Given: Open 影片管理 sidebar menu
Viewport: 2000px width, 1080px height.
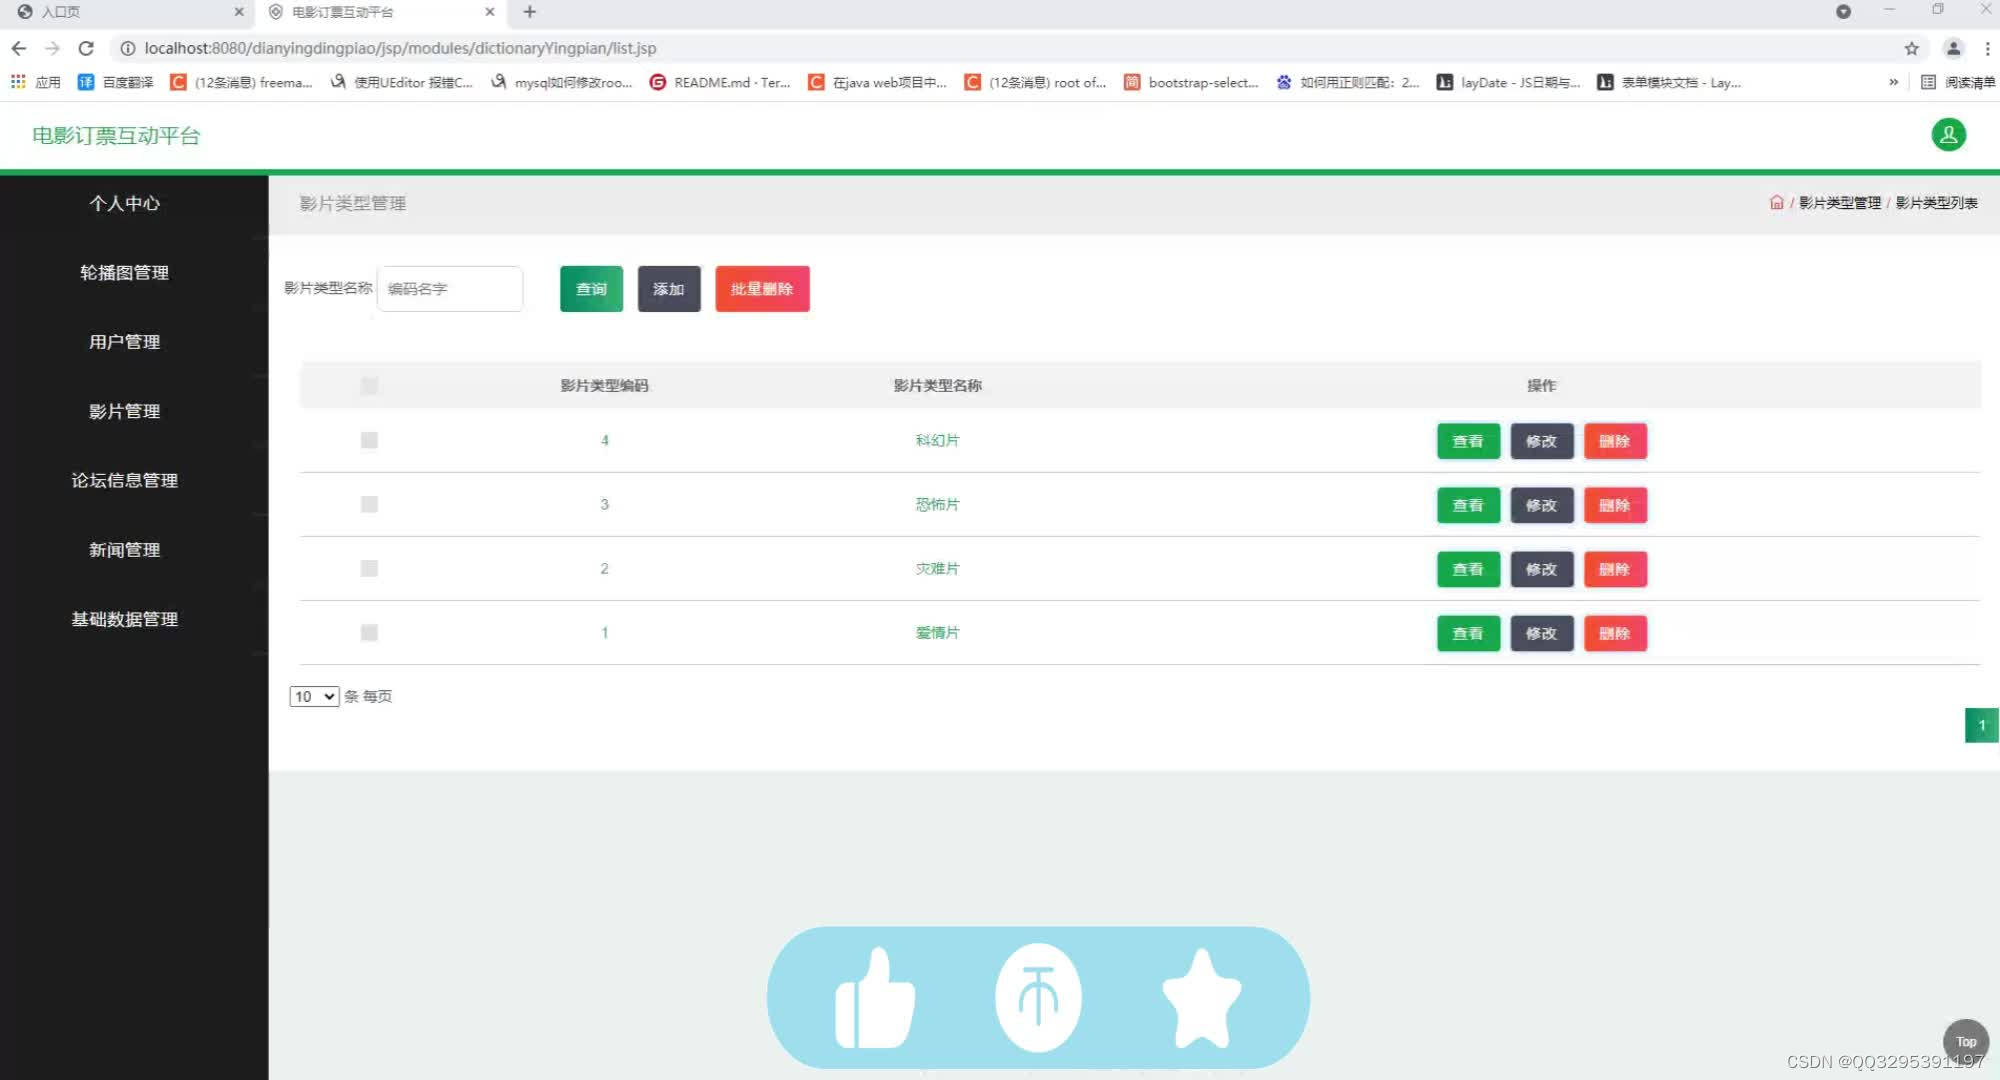Looking at the screenshot, I should pyautogui.click(x=125, y=411).
